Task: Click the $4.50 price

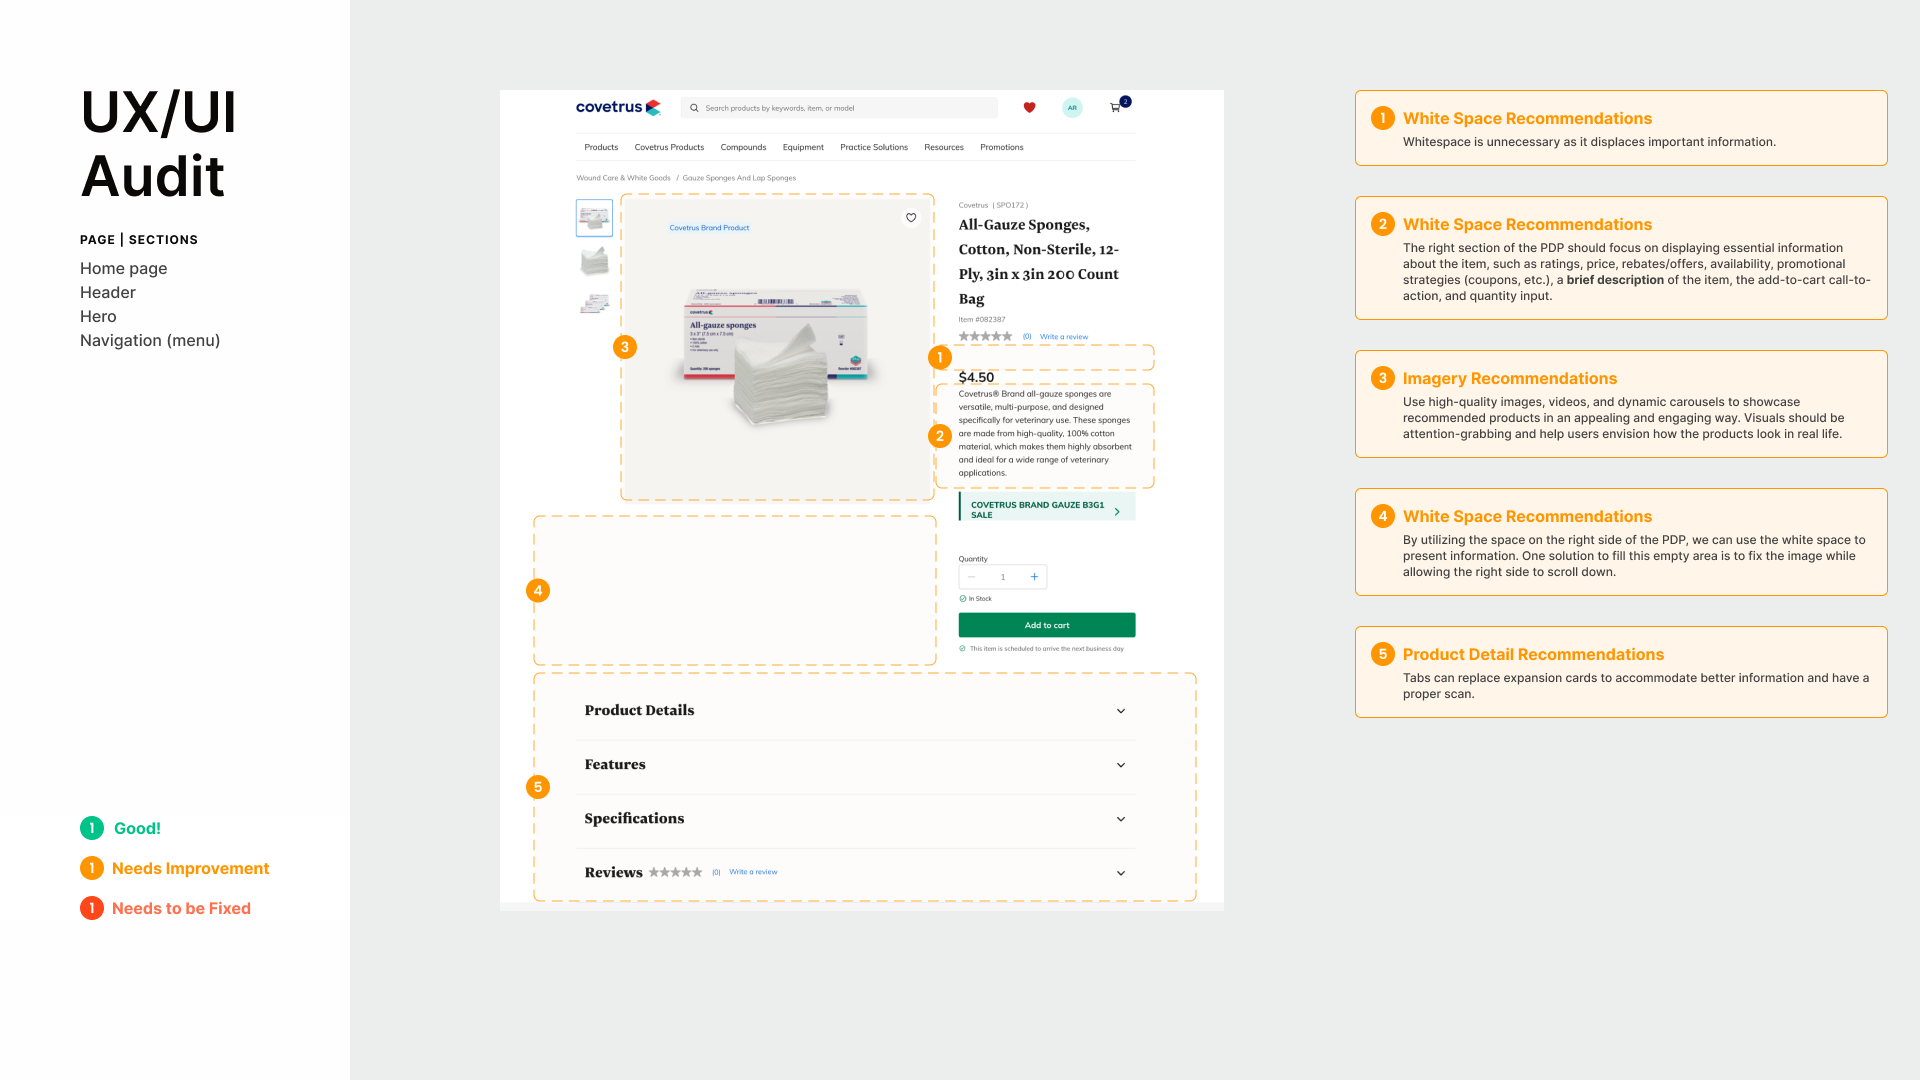Action: [976, 377]
